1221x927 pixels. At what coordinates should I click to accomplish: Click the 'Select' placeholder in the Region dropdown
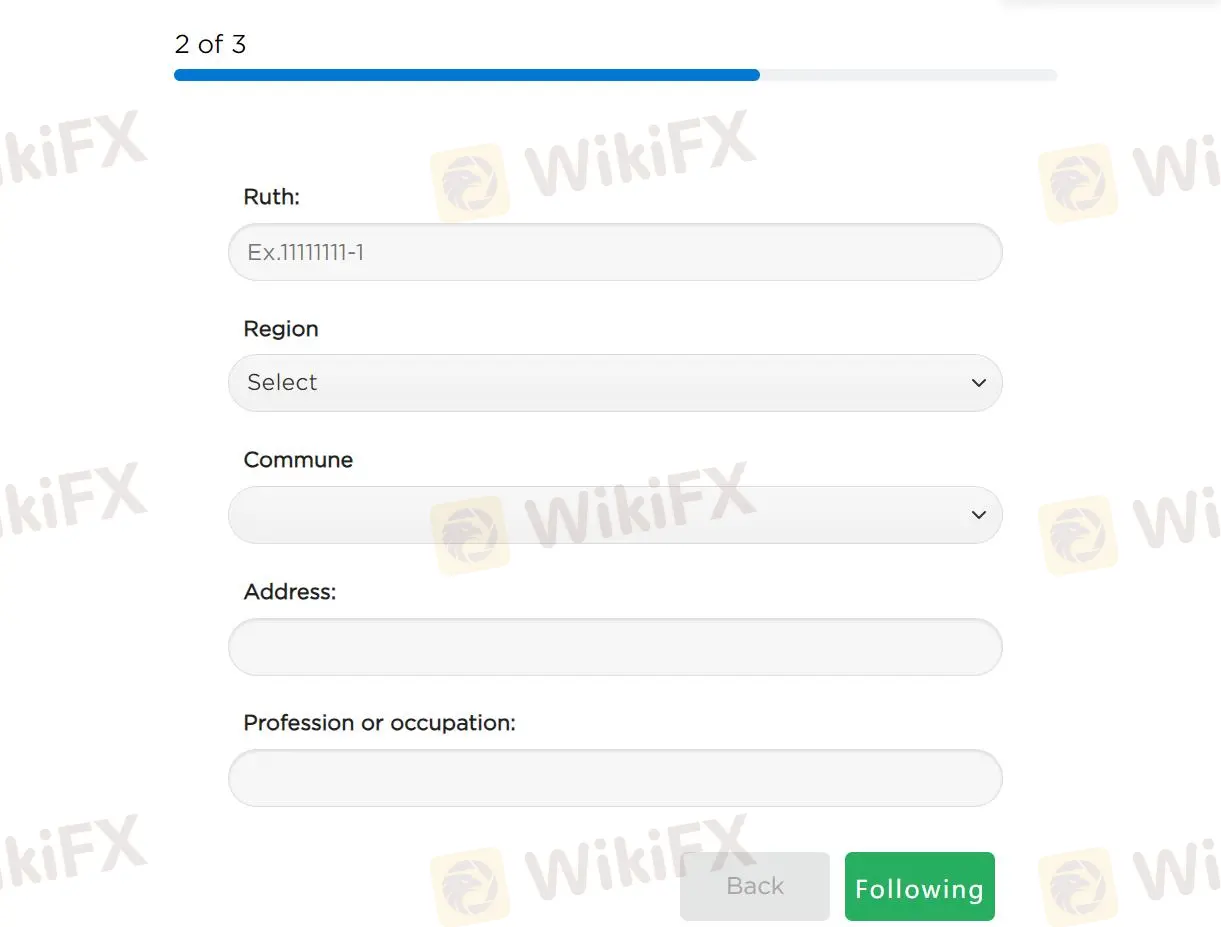pos(281,382)
